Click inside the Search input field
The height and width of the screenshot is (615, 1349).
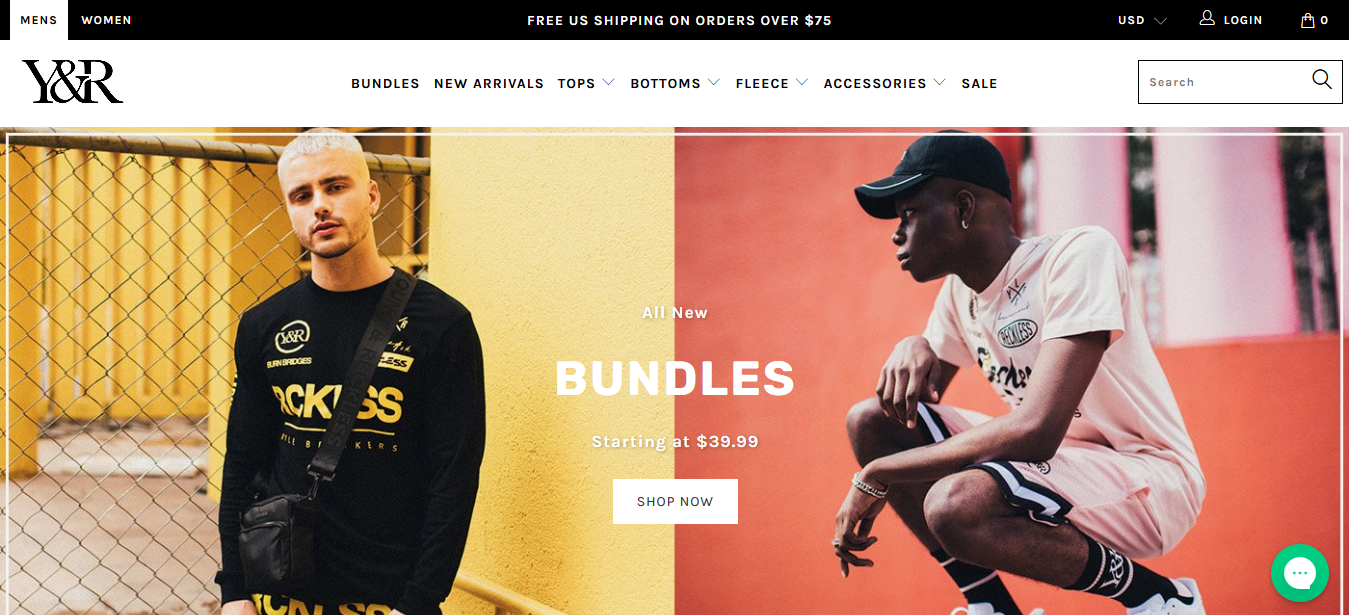point(1225,82)
